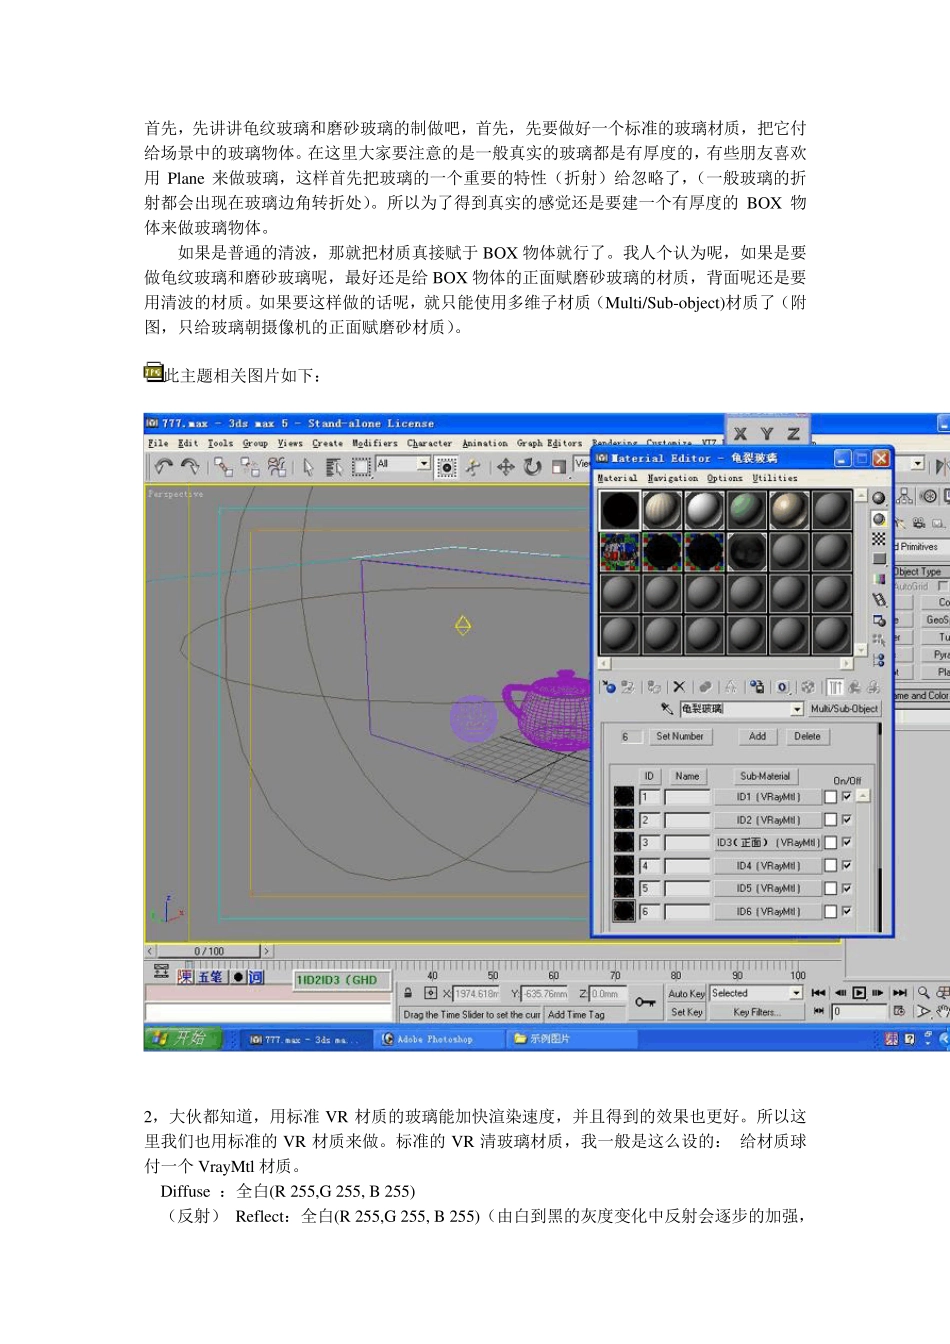Open the Utilities menu in Material Editor
The width and height of the screenshot is (950, 1344).
click(x=775, y=478)
